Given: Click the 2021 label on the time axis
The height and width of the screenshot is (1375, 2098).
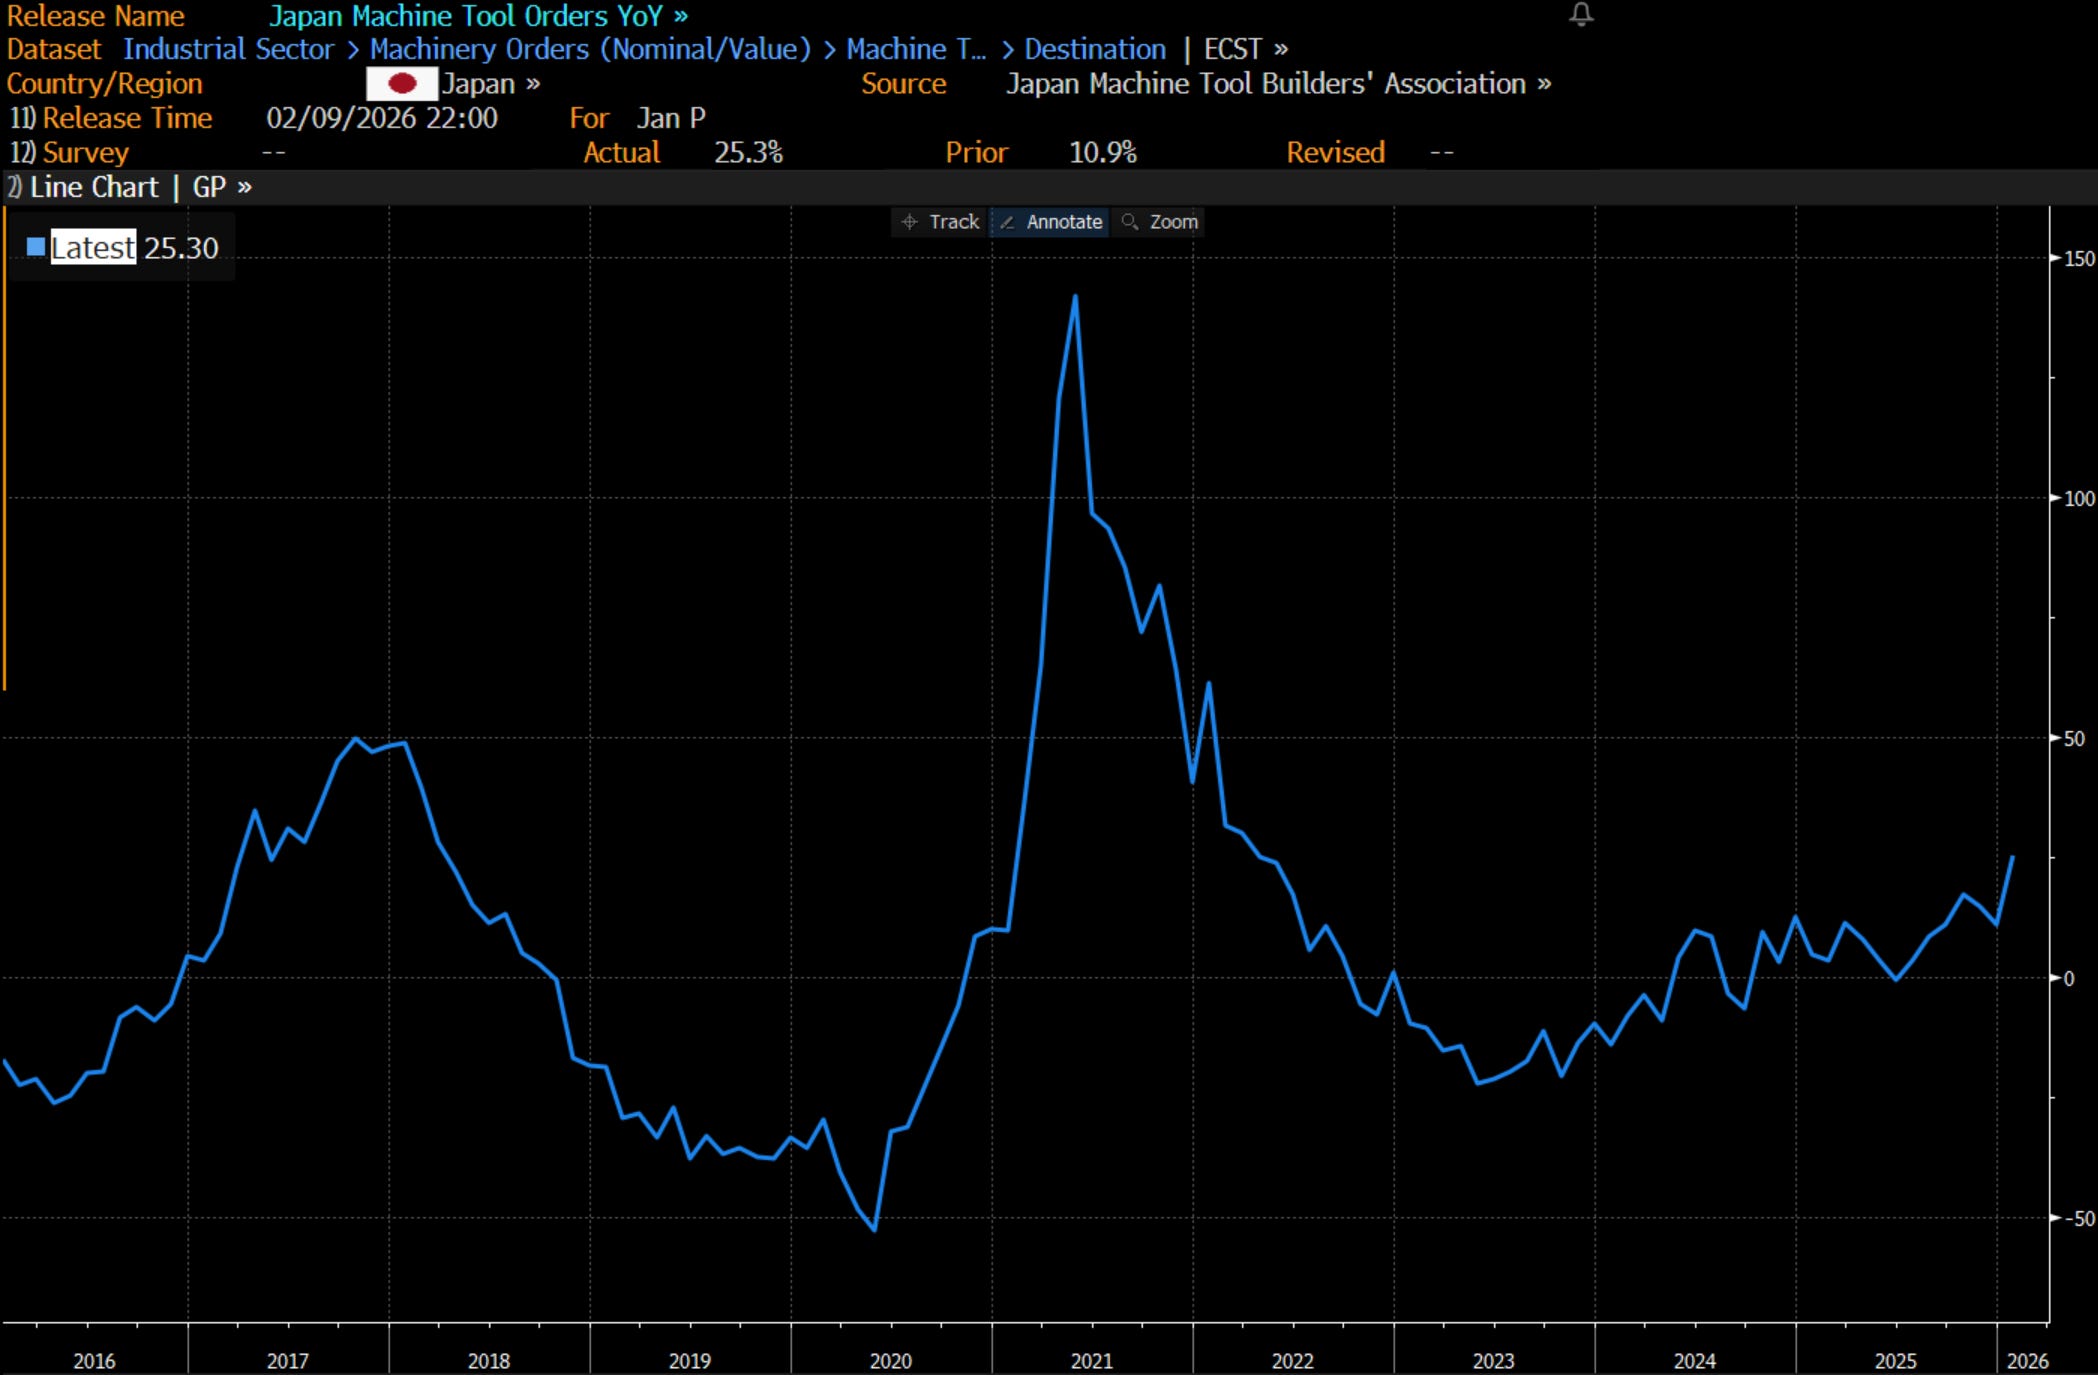Looking at the screenshot, I should click(x=1091, y=1361).
